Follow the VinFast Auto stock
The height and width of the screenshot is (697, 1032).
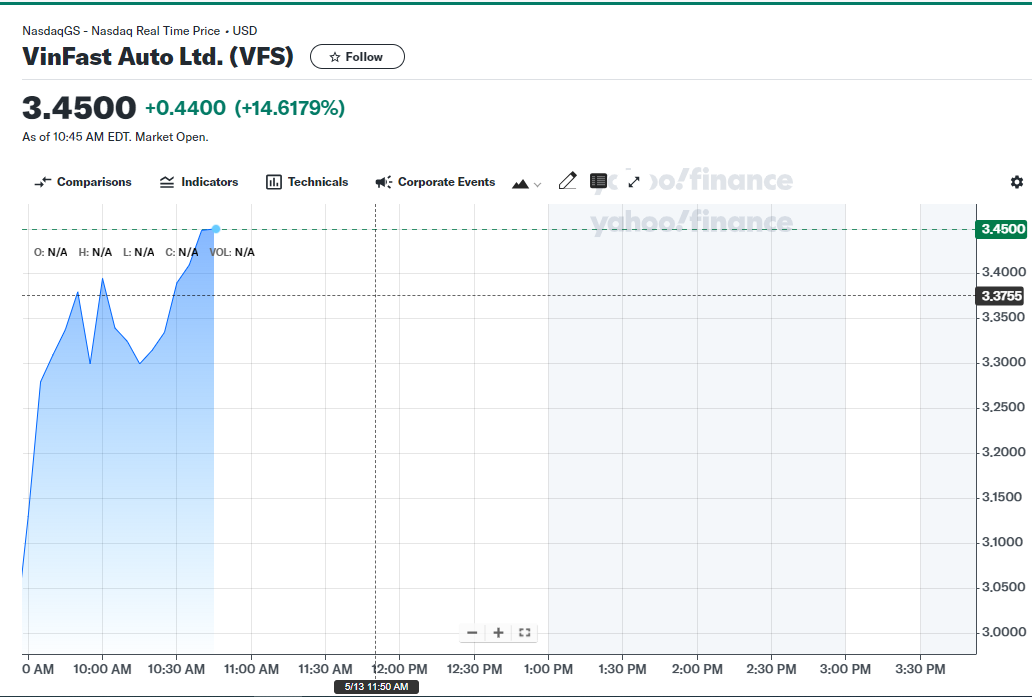pos(357,57)
